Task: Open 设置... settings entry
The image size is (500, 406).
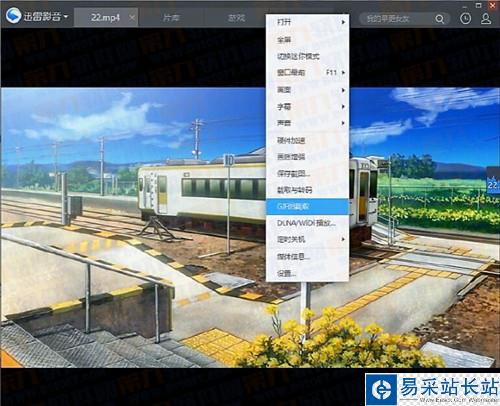Action: tap(307, 273)
